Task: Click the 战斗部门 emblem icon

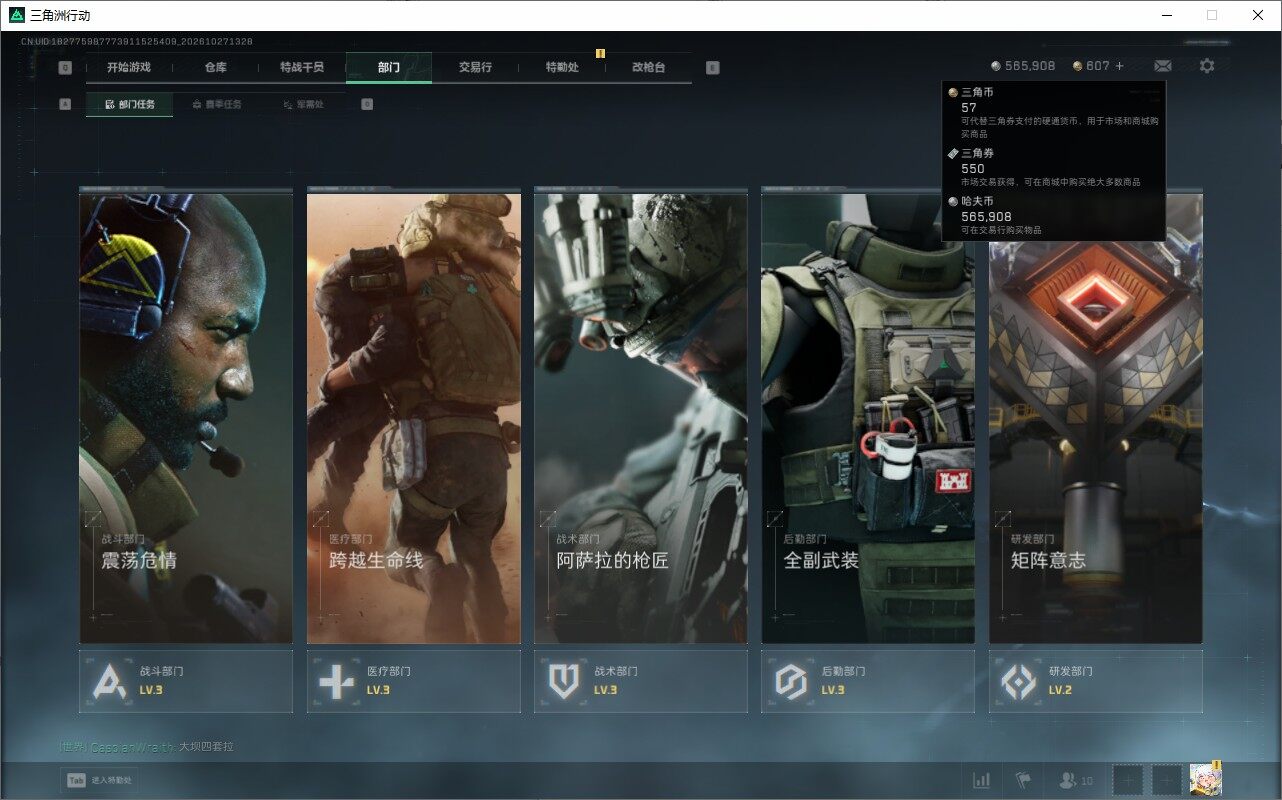Action: (110, 681)
